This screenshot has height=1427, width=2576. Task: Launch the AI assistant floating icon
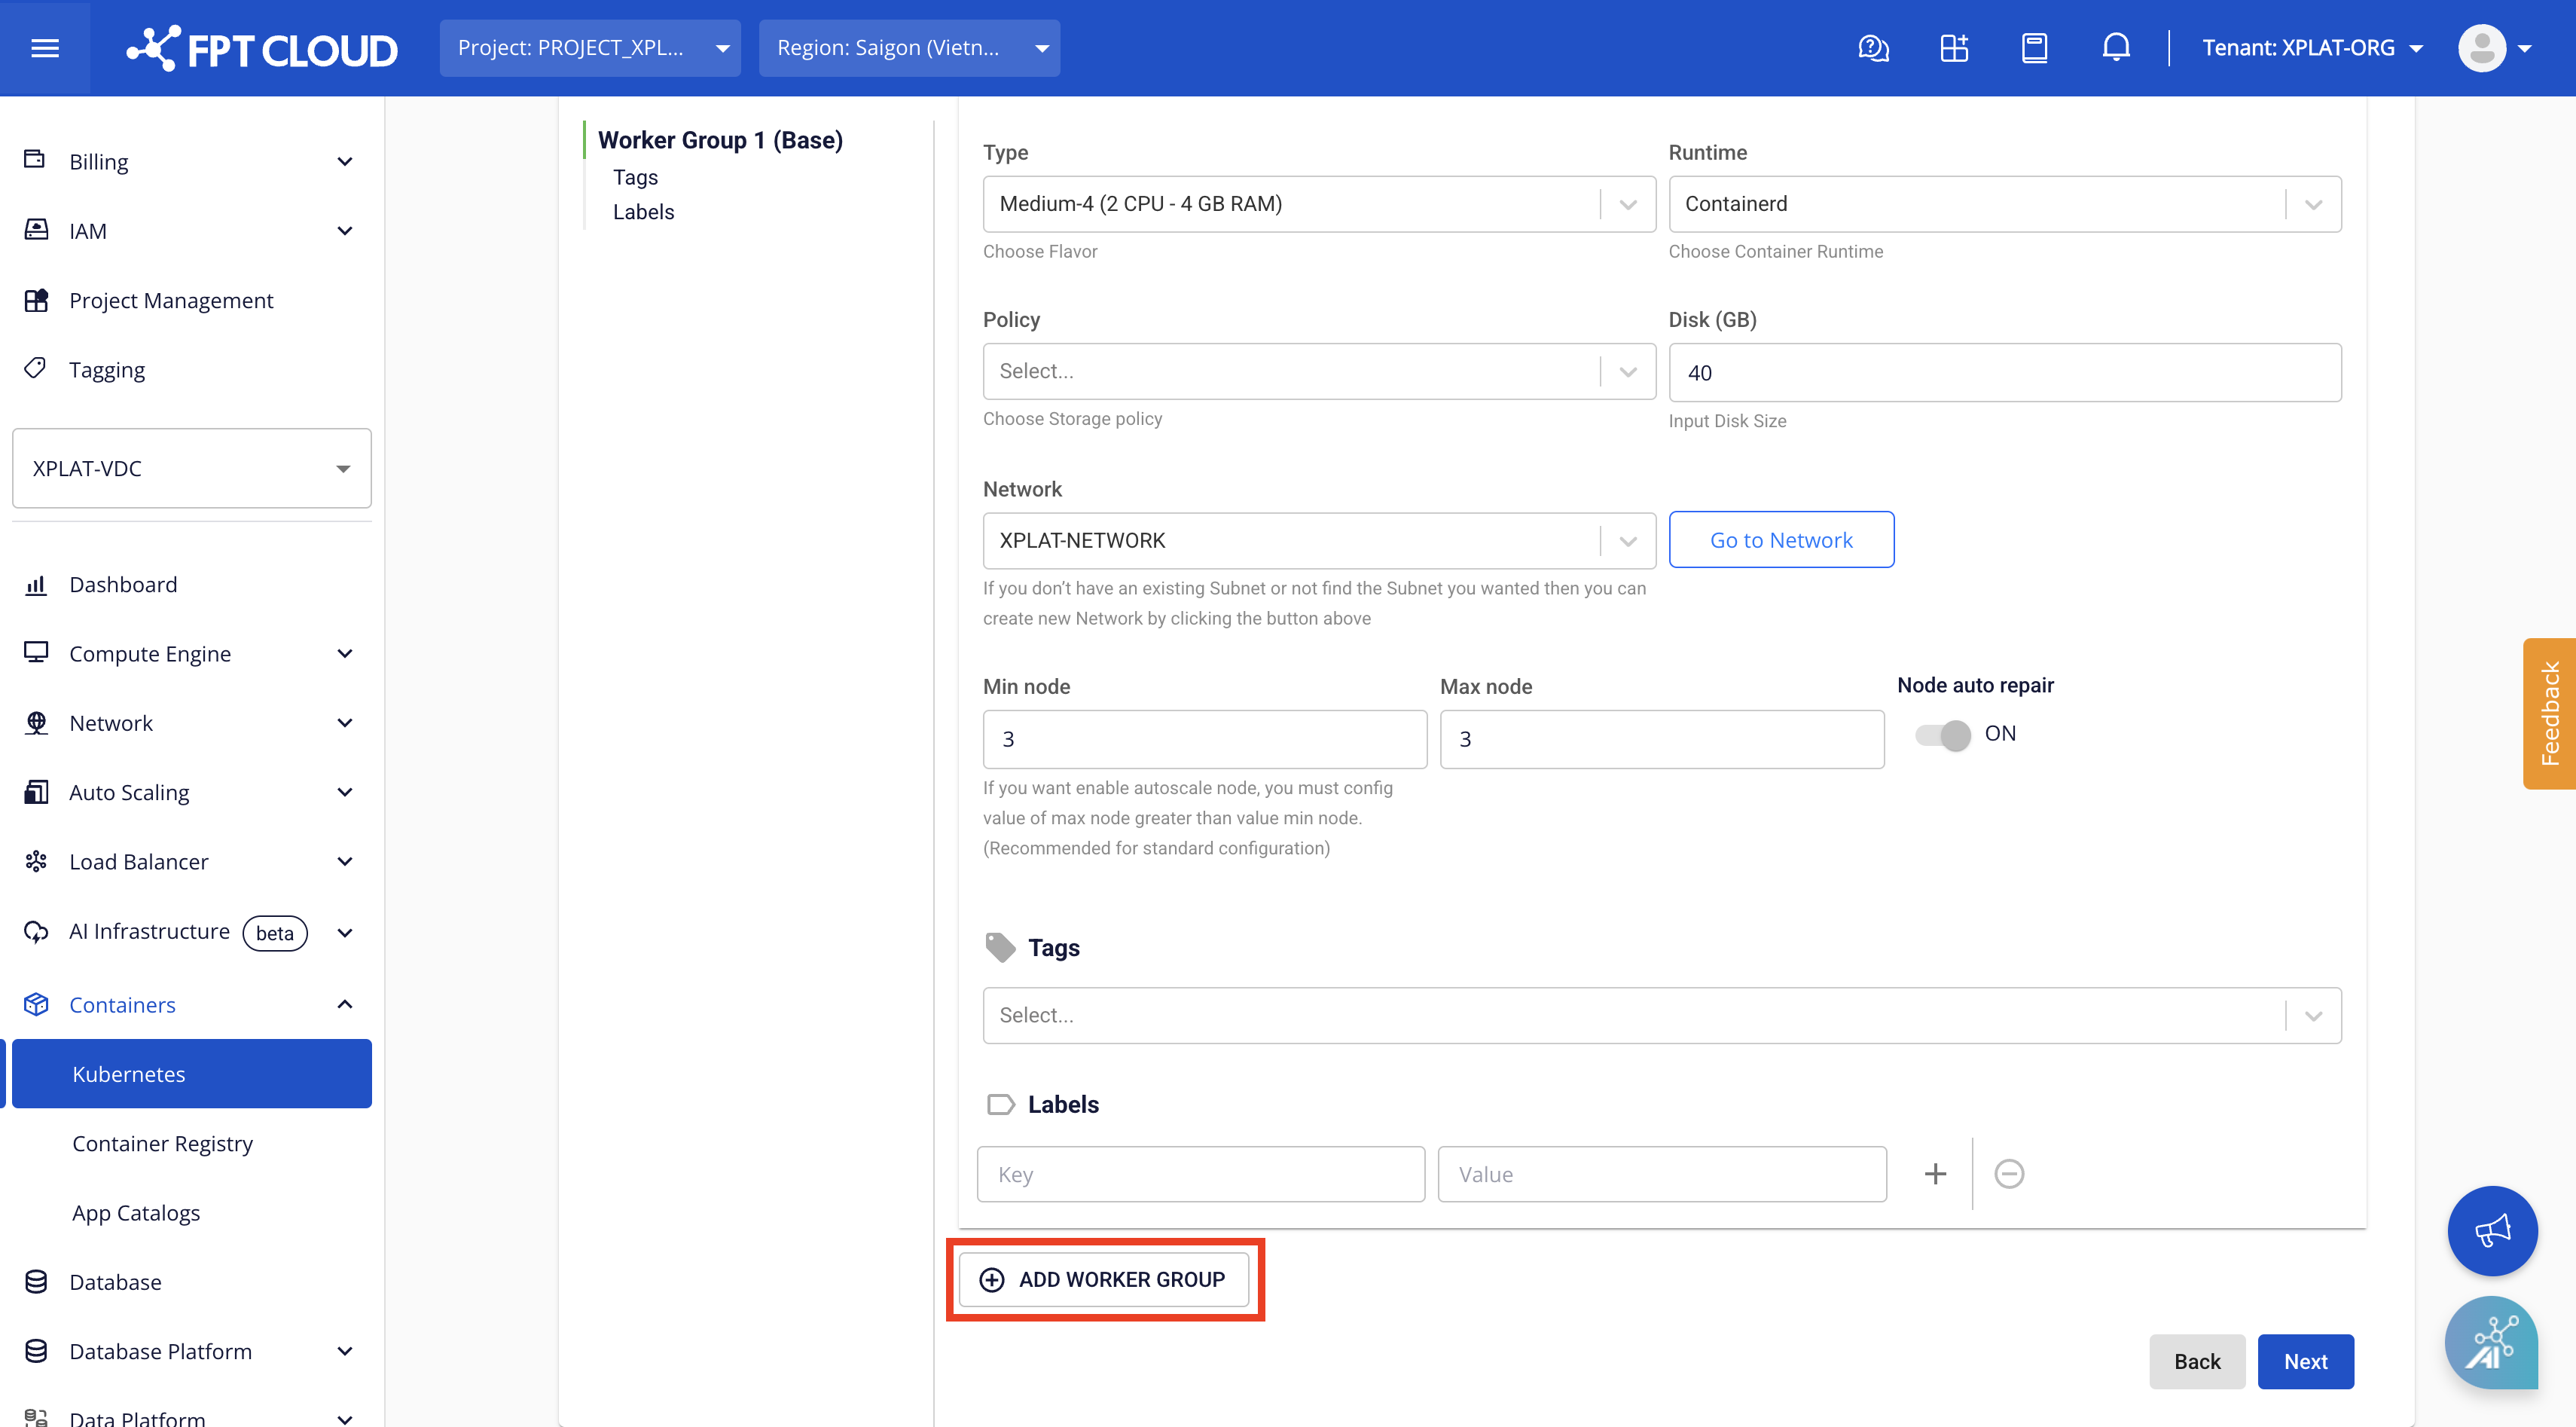[2492, 1343]
